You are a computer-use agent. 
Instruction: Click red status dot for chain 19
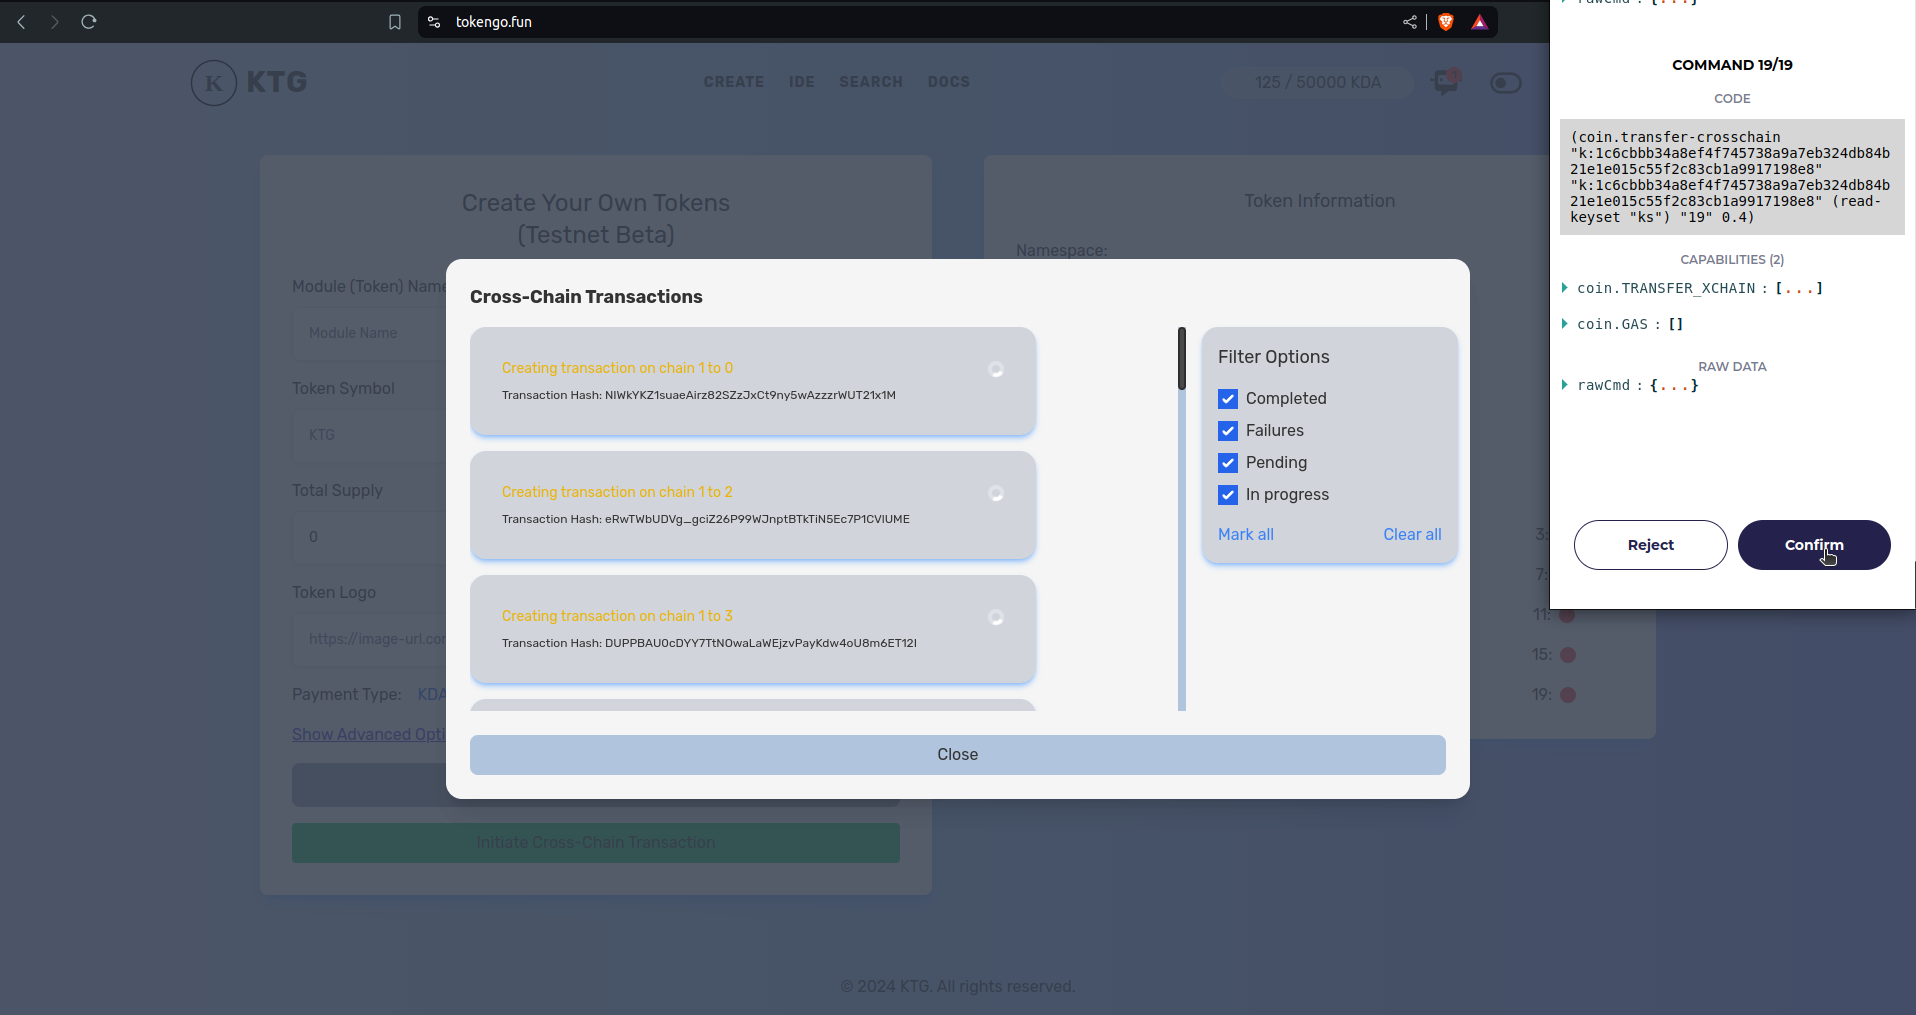(1568, 695)
